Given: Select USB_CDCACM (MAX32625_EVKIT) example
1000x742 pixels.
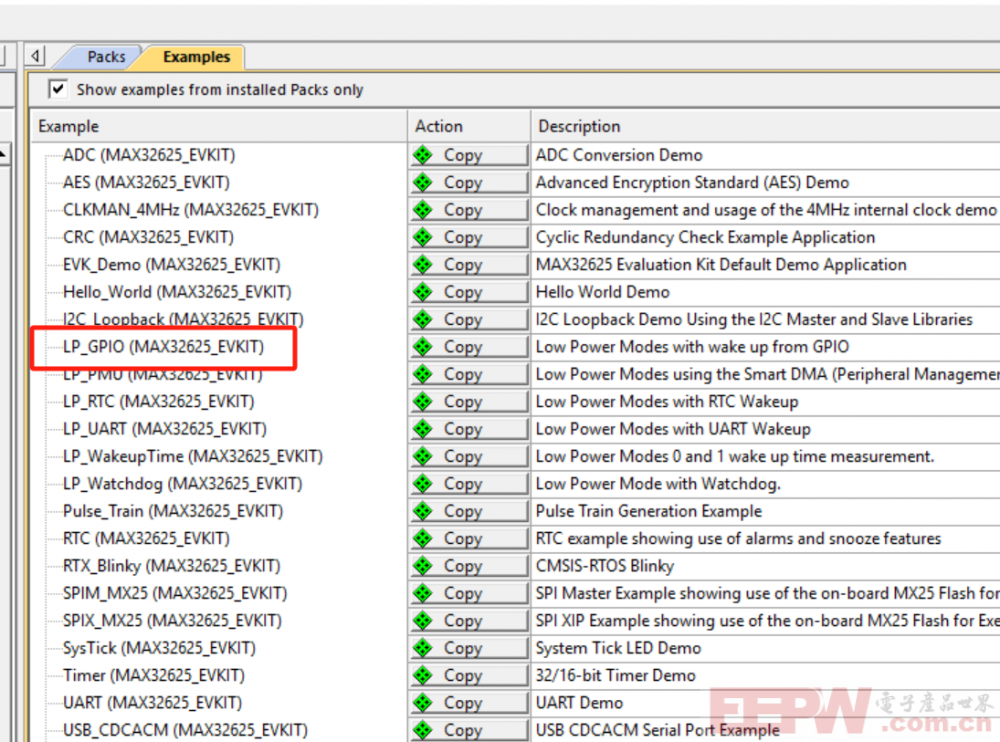Looking at the screenshot, I should pos(185,730).
